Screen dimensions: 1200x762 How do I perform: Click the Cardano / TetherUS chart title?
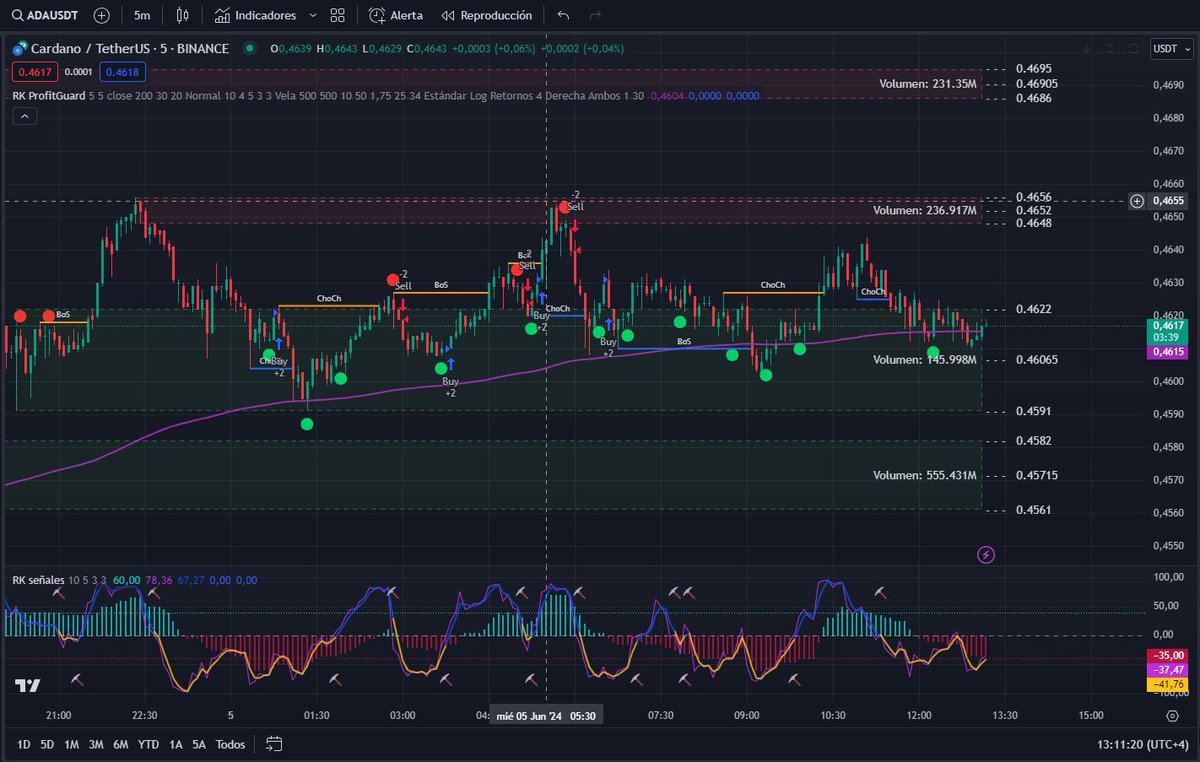130,48
